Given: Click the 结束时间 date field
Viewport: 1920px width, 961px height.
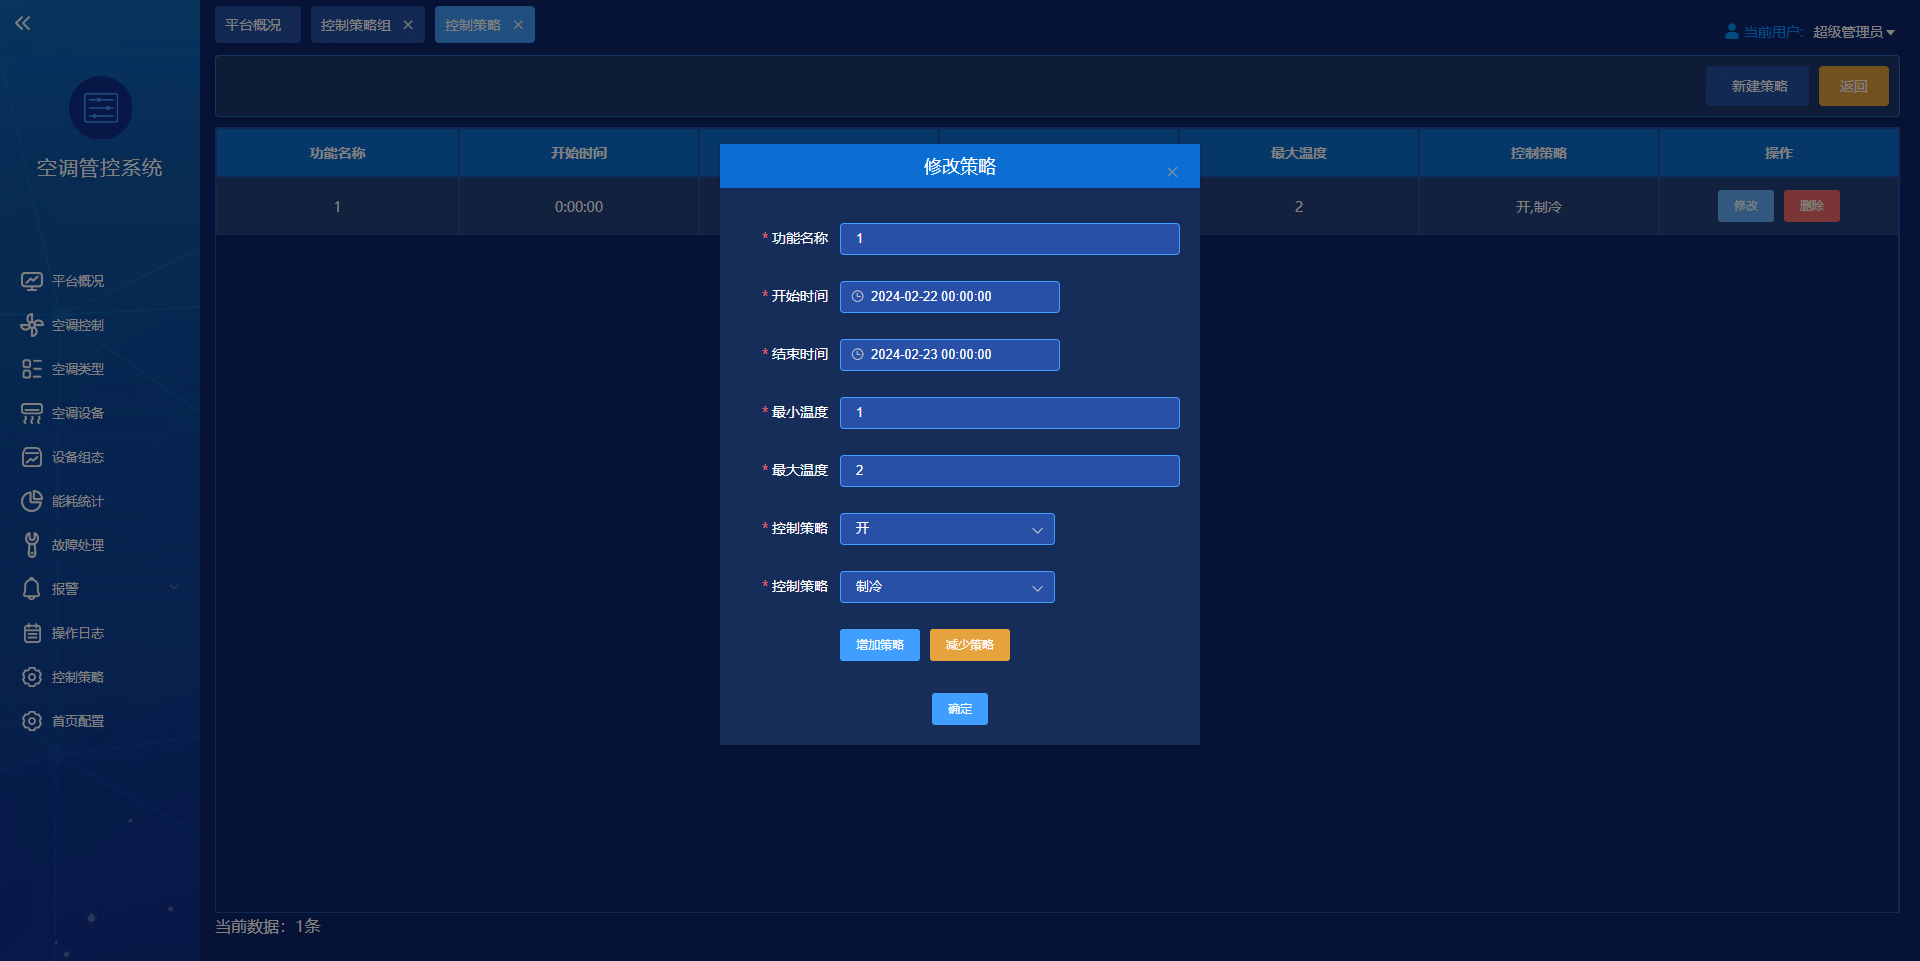Looking at the screenshot, I should 950,355.
